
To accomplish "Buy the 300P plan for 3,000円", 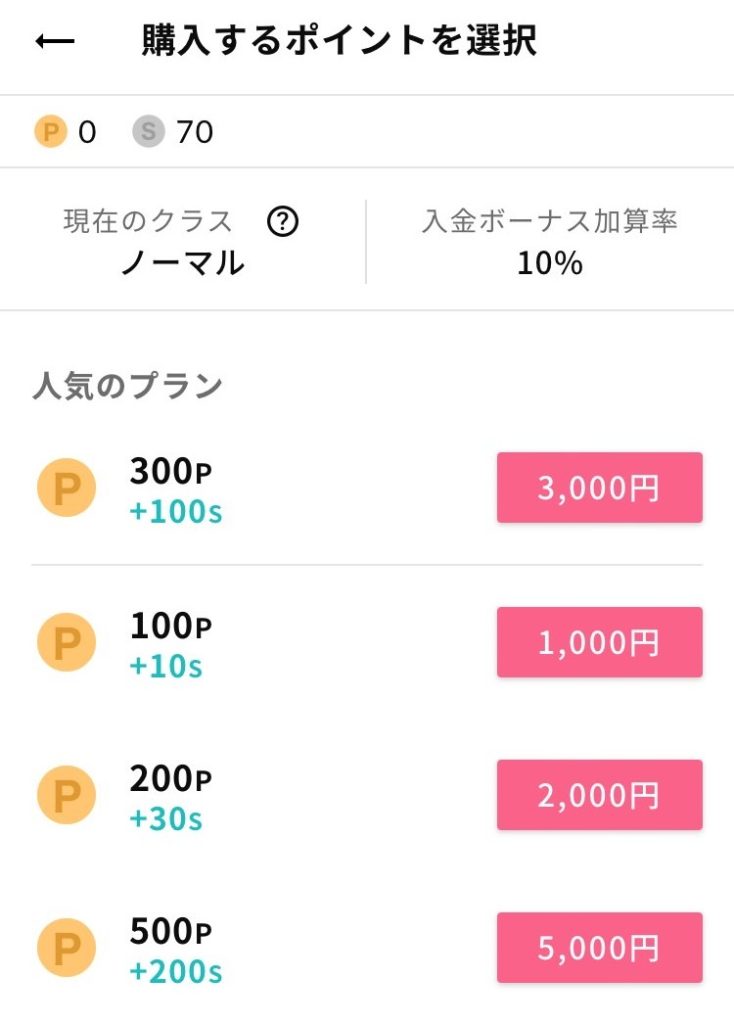I will [x=599, y=488].
